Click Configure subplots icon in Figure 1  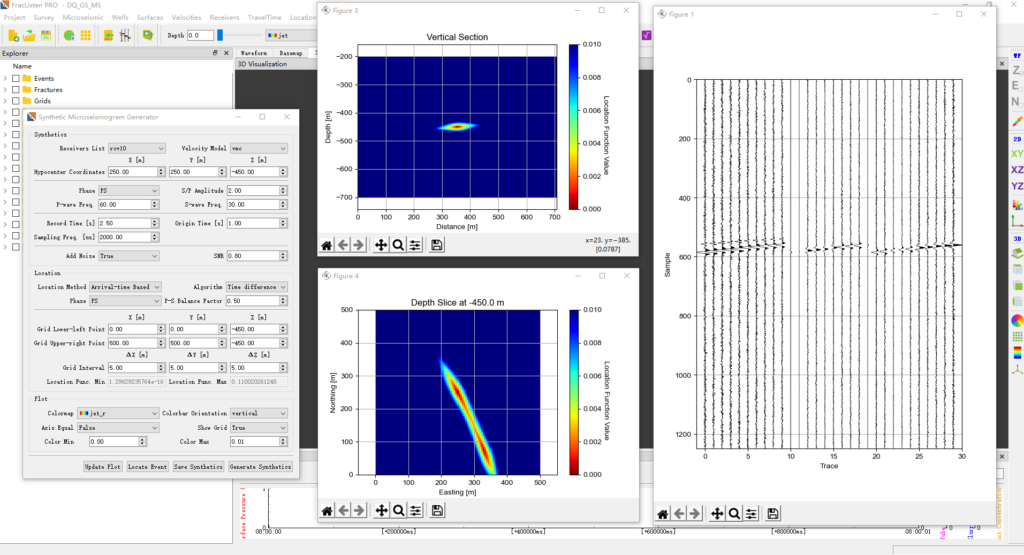pos(751,514)
